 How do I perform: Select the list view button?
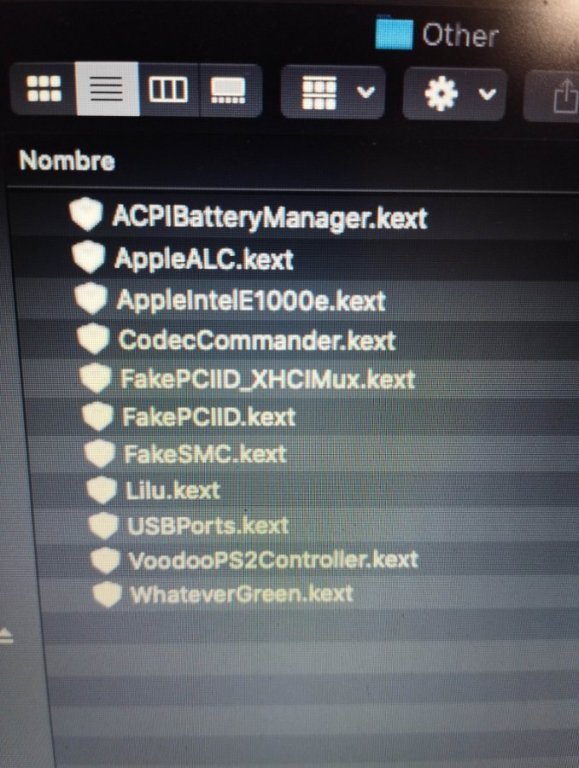107,89
